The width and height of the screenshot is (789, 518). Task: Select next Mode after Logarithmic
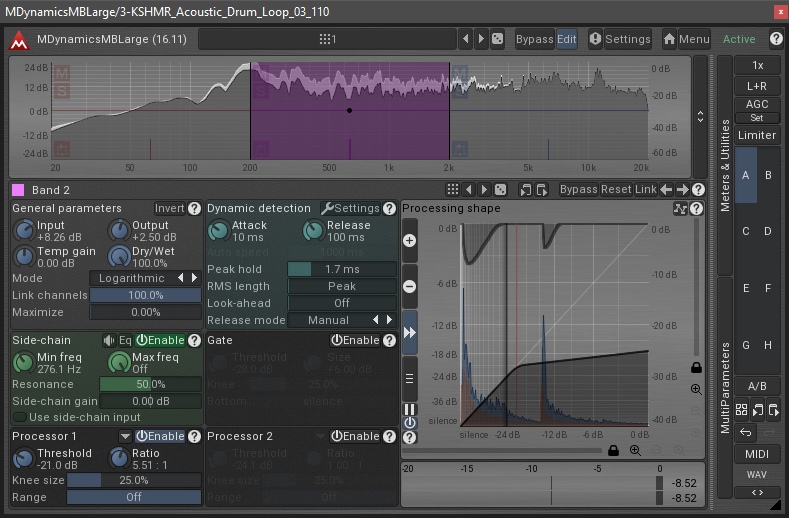pyautogui.click(x=195, y=278)
